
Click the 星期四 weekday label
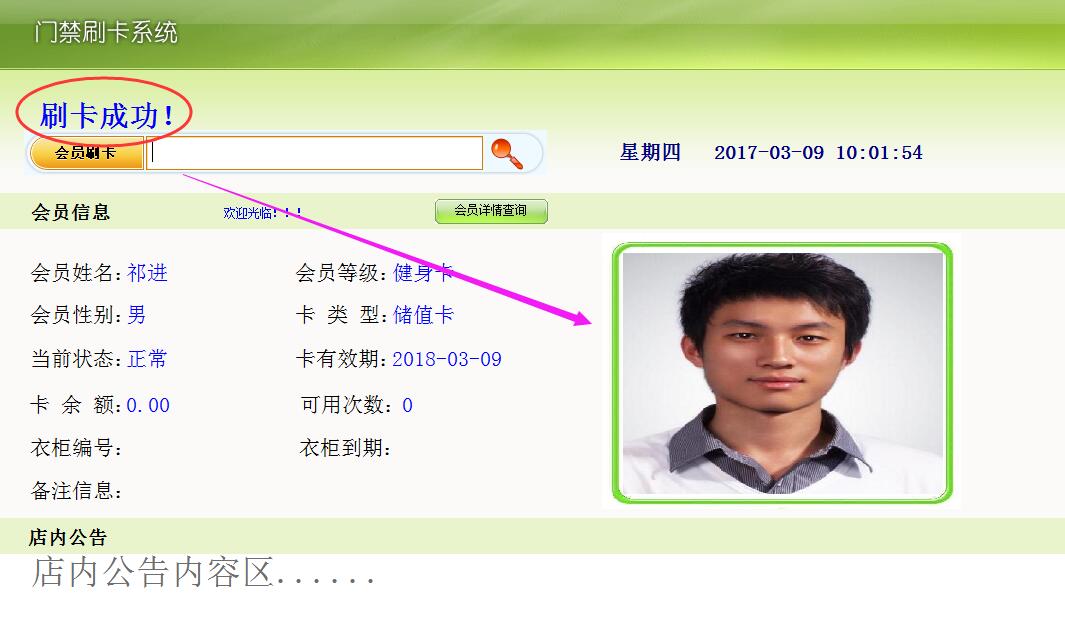tap(650, 152)
